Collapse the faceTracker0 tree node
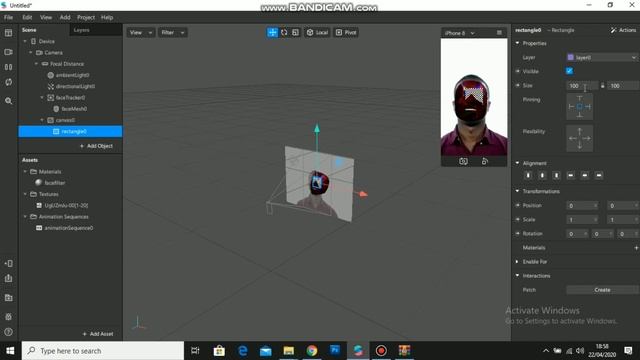The width and height of the screenshot is (640, 360). pos(42,98)
